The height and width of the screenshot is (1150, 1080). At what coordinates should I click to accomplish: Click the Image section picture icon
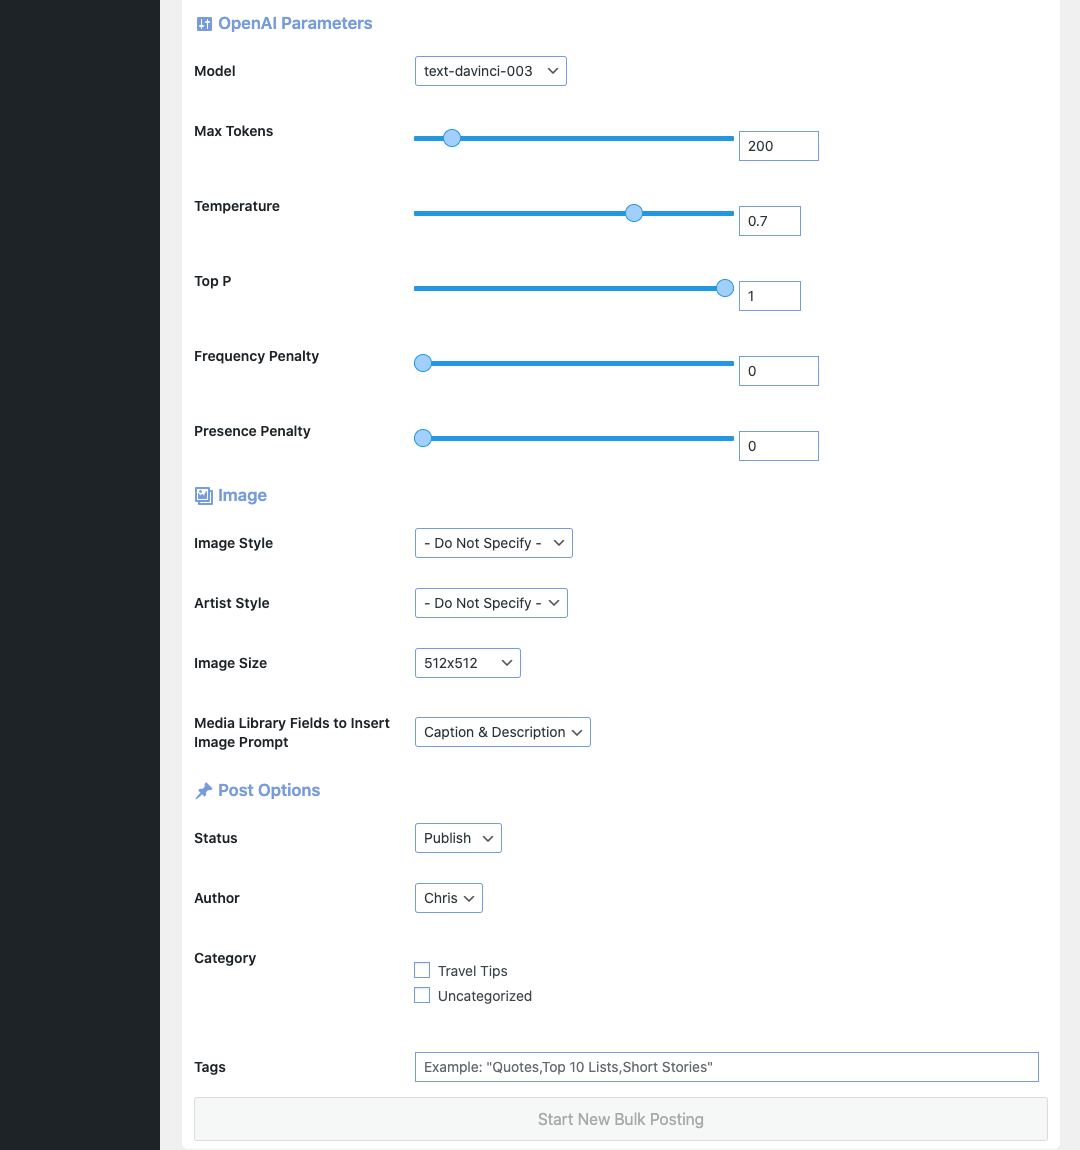tap(204, 496)
